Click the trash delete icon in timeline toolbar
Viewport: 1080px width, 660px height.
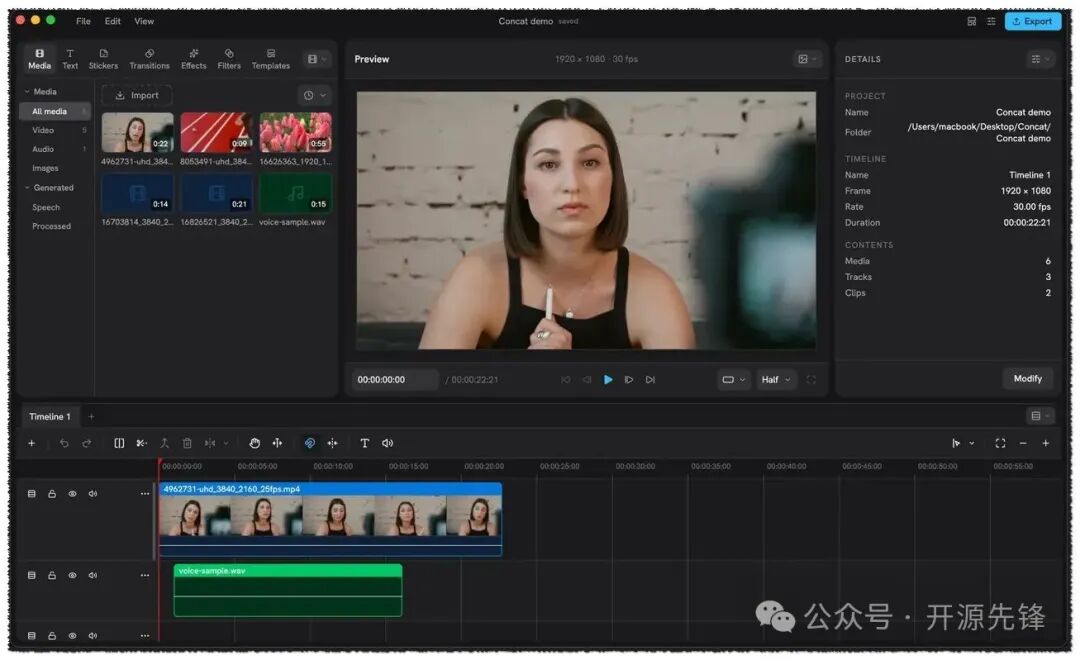pyautogui.click(x=187, y=443)
